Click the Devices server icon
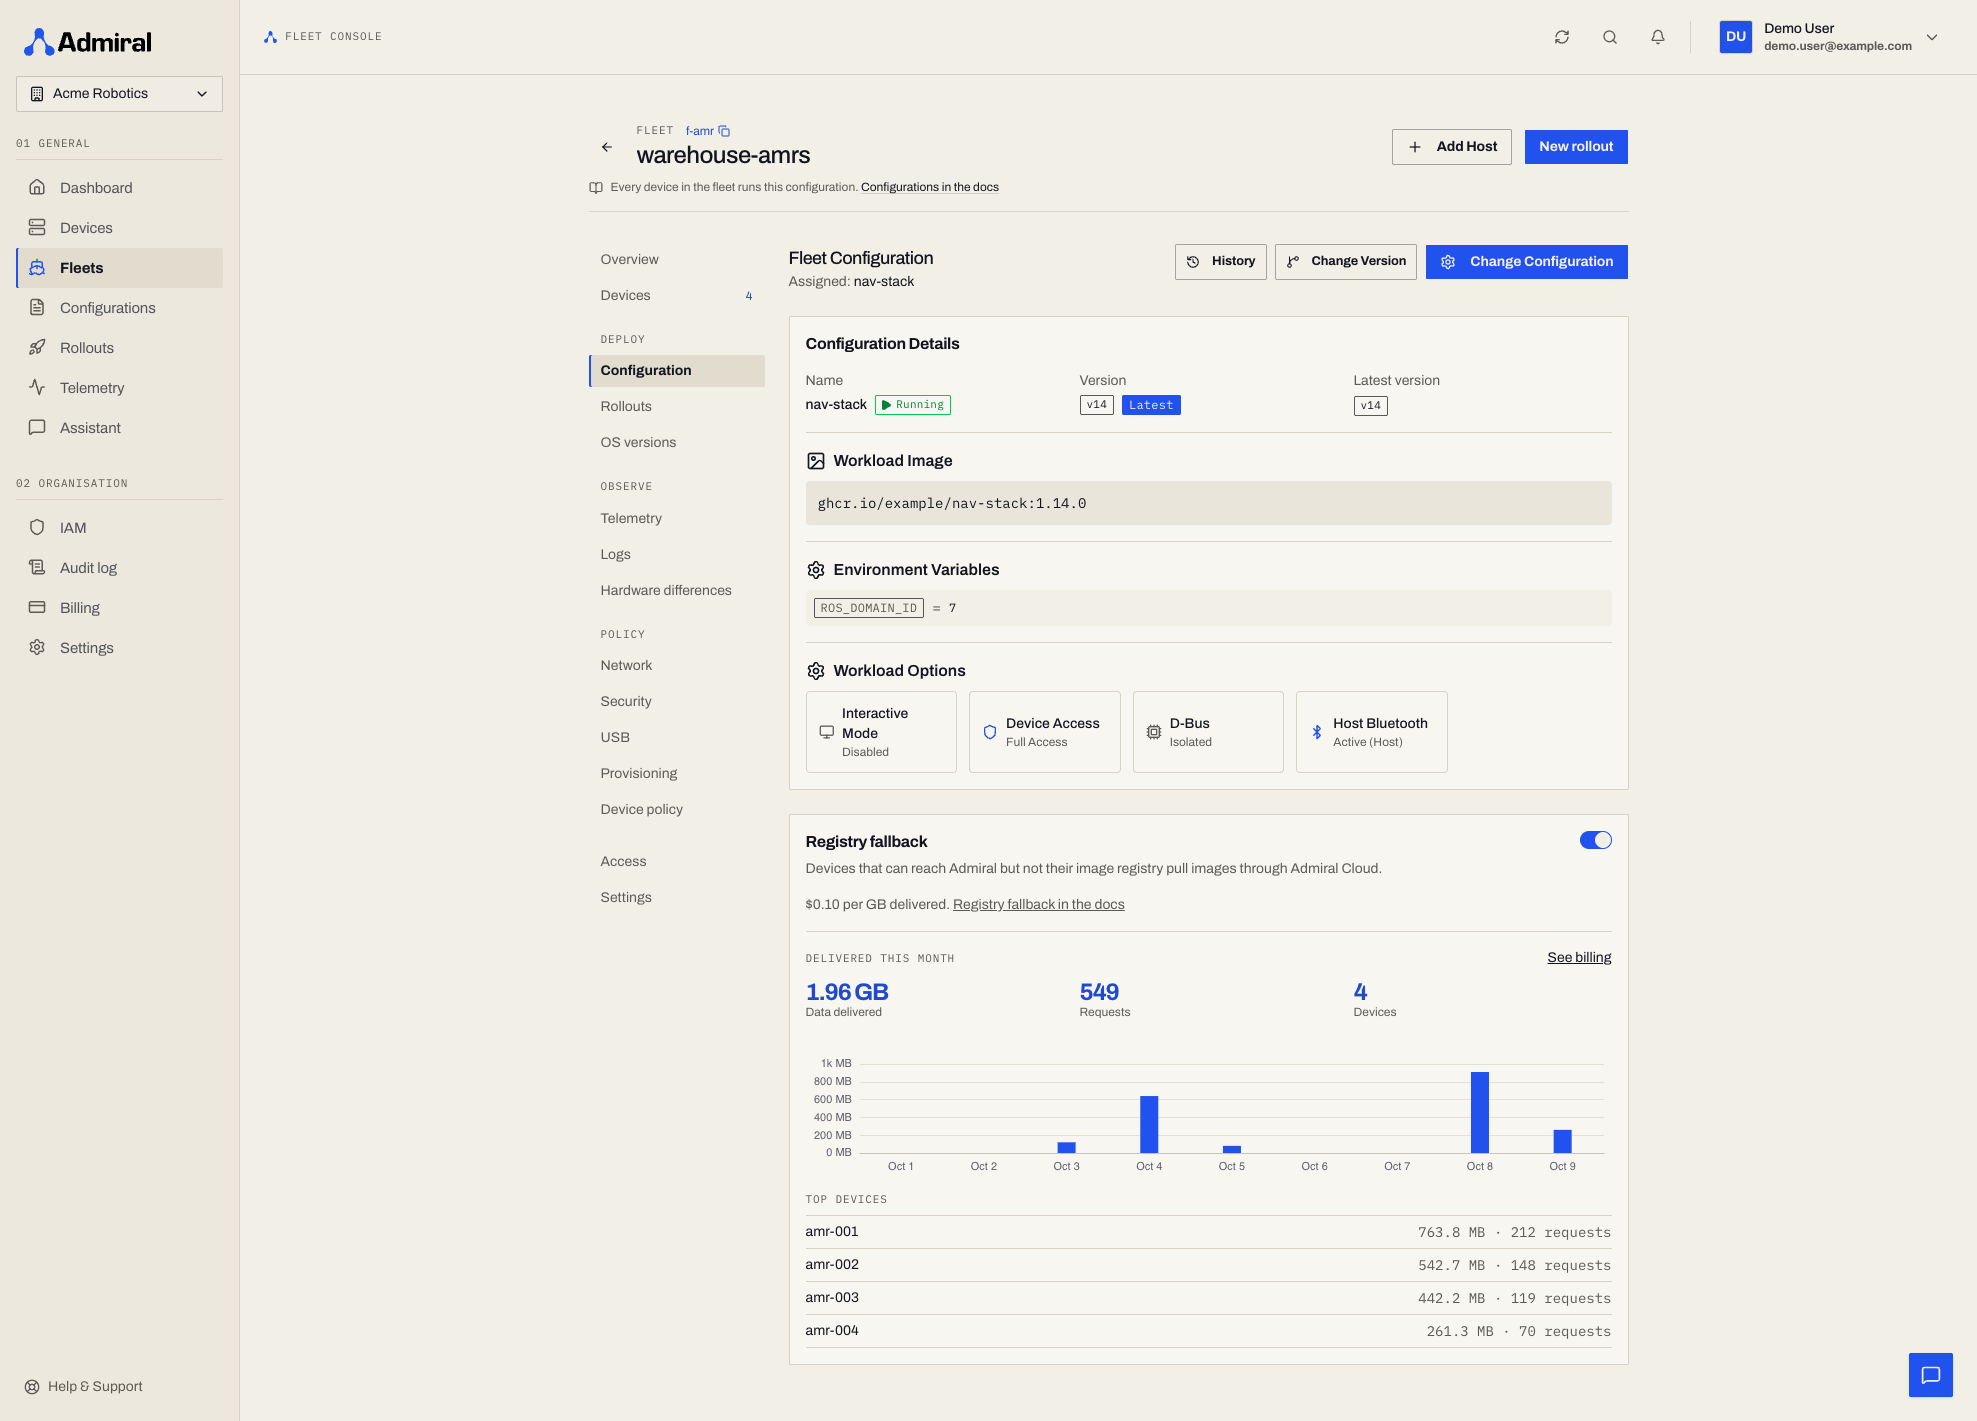 pos(37,227)
